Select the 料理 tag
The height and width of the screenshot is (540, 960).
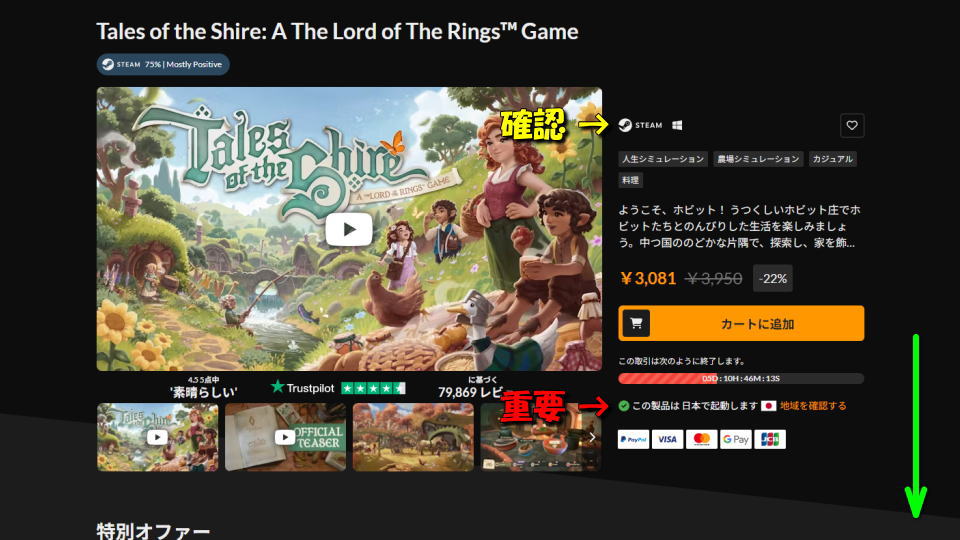coord(630,180)
